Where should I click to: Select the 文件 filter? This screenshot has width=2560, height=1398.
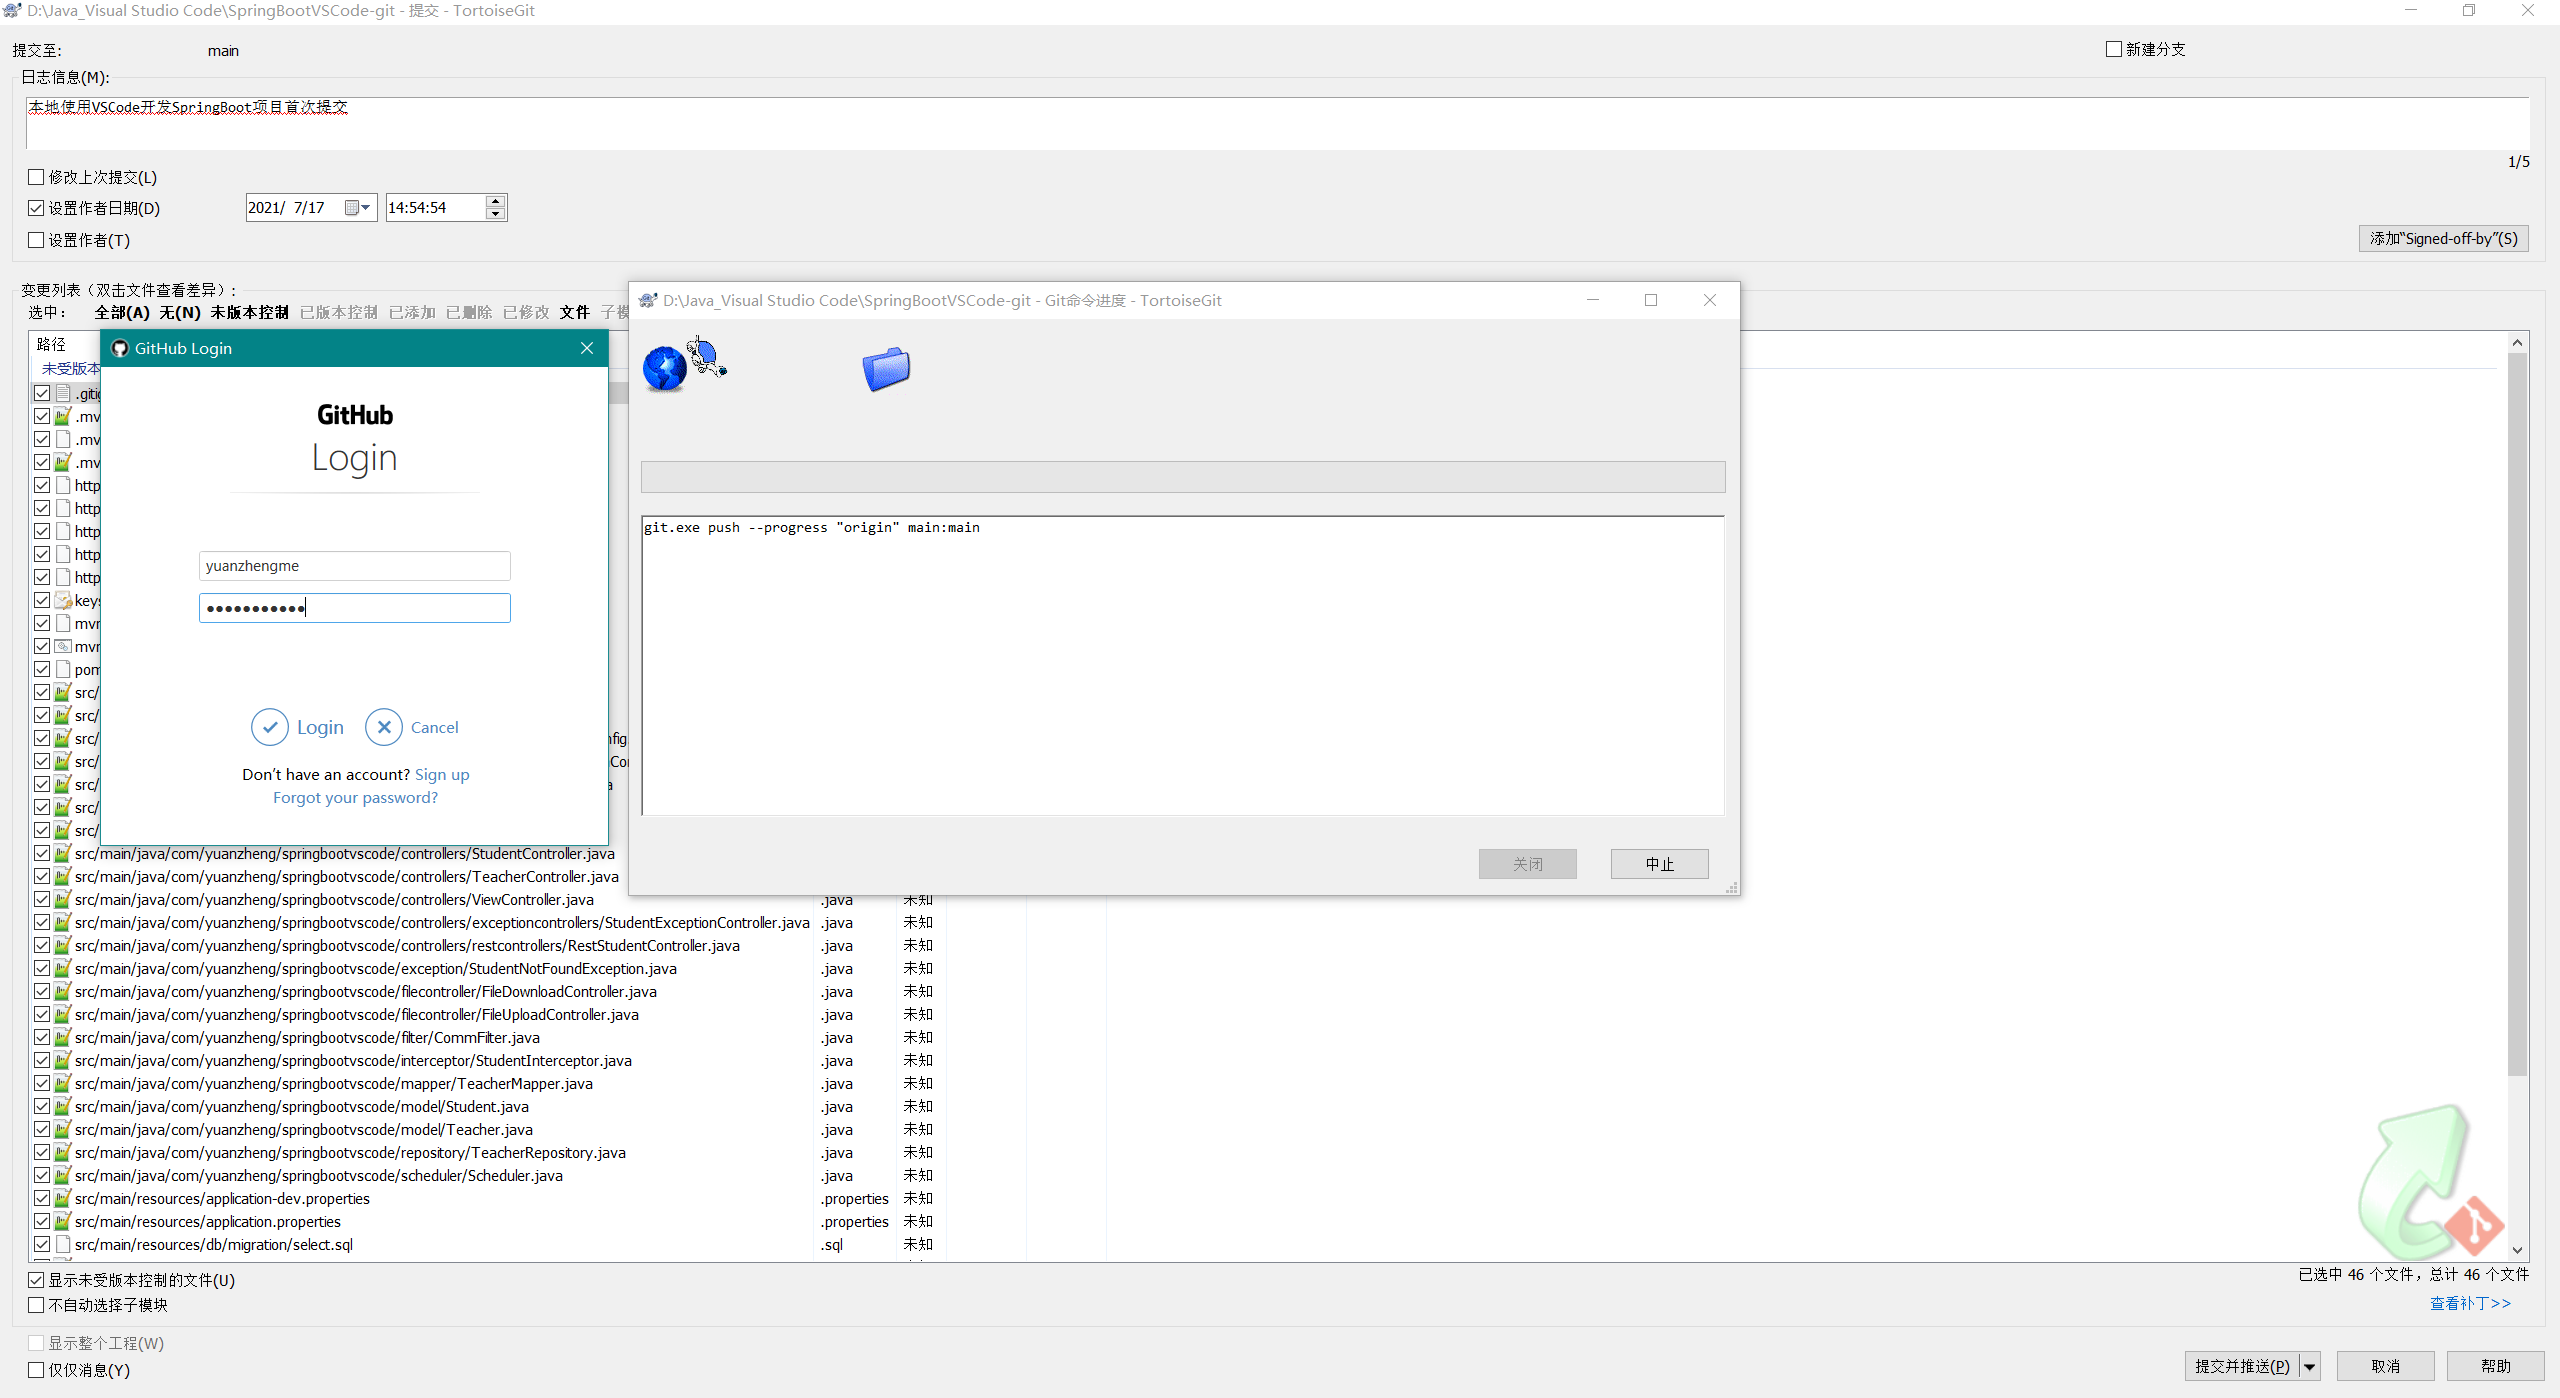[574, 312]
